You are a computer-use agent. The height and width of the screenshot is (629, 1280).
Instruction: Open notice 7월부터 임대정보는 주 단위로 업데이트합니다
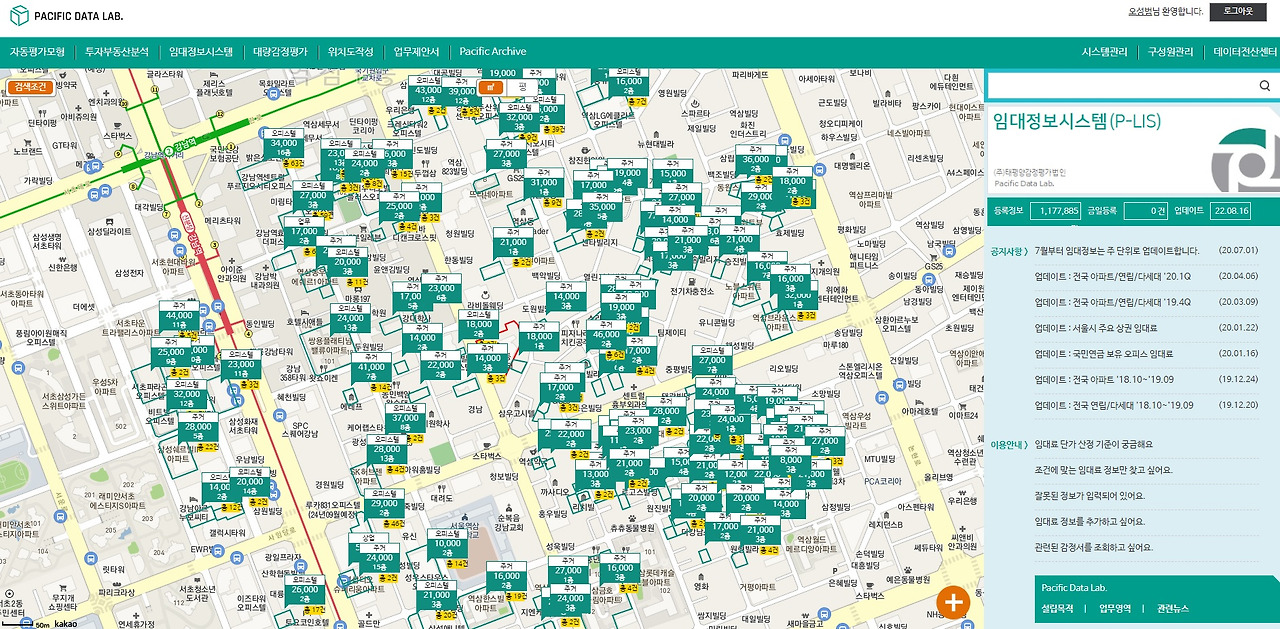[1116, 251]
